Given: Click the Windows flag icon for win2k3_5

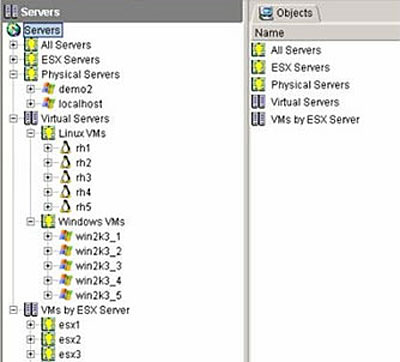Looking at the screenshot, I should [x=66, y=295].
